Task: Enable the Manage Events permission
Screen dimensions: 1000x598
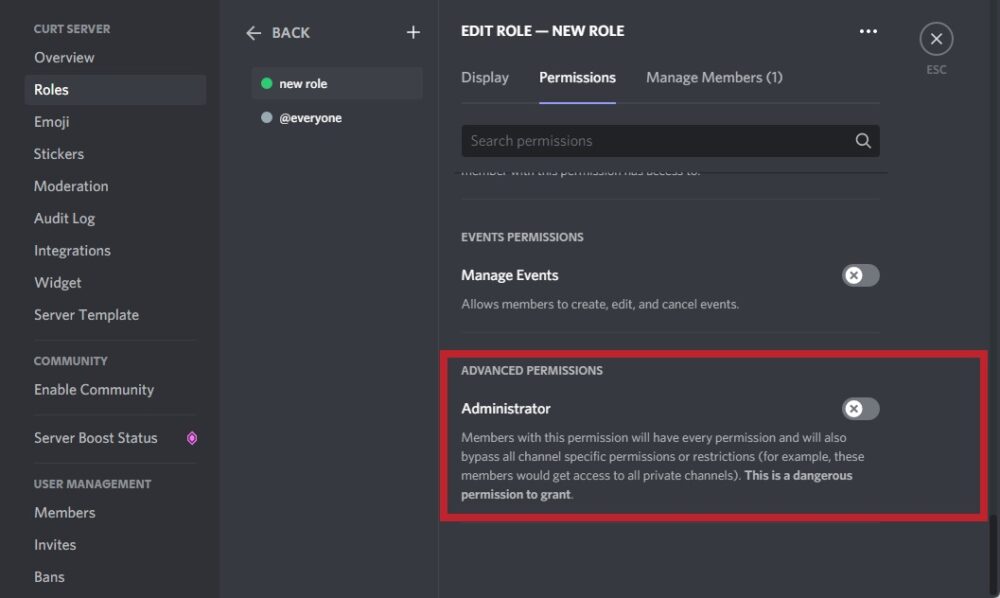Action: [858, 275]
